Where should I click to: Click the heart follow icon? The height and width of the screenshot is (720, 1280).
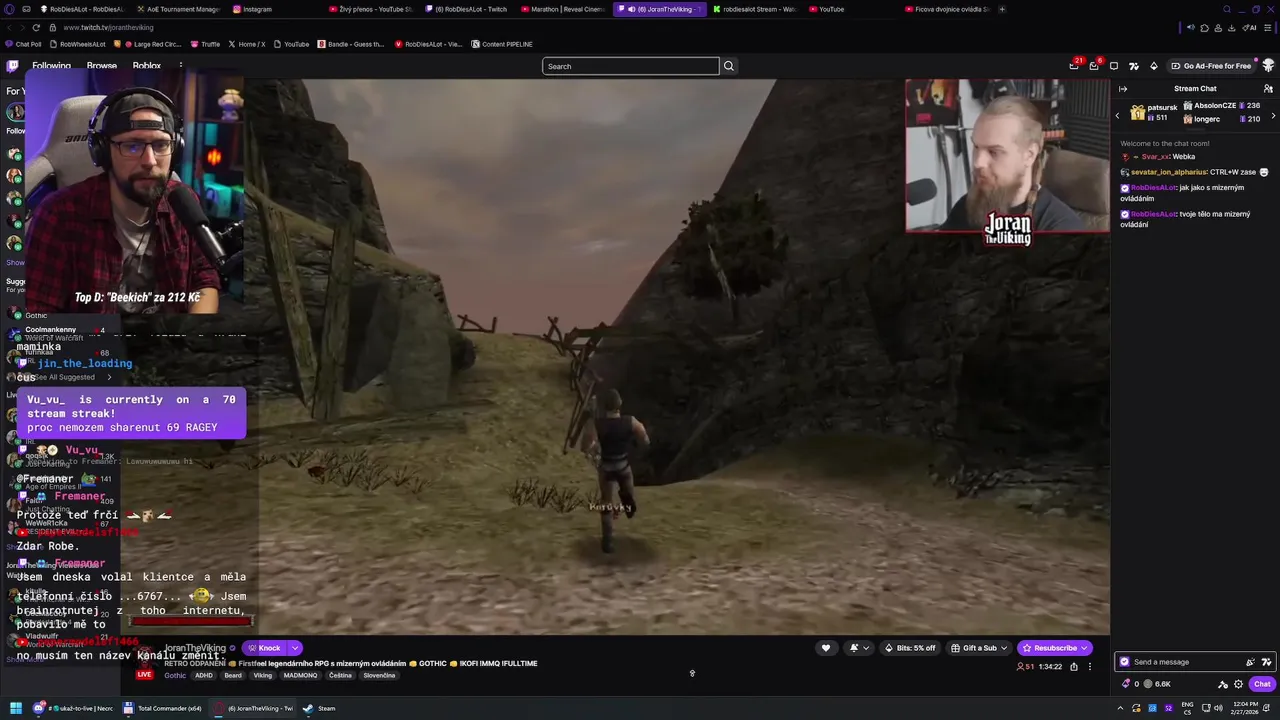point(826,648)
